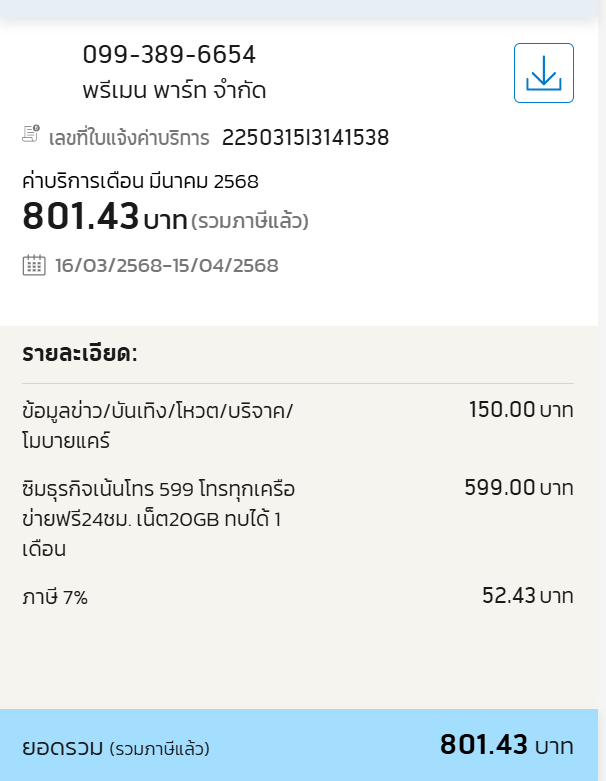606x781 pixels.
Task: Click the 52.43 บาท tax amount
Action: [x=528, y=595]
